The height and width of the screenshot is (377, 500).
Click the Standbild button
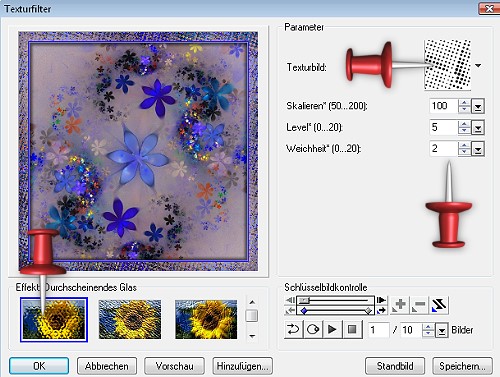click(395, 366)
